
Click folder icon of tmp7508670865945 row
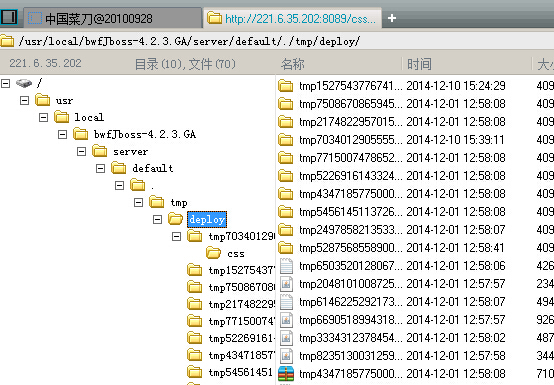tap(285, 104)
